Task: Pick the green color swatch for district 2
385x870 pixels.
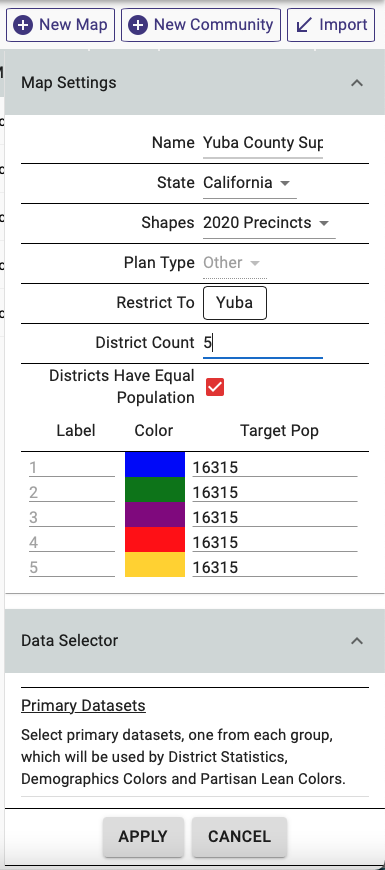Action: (155, 489)
